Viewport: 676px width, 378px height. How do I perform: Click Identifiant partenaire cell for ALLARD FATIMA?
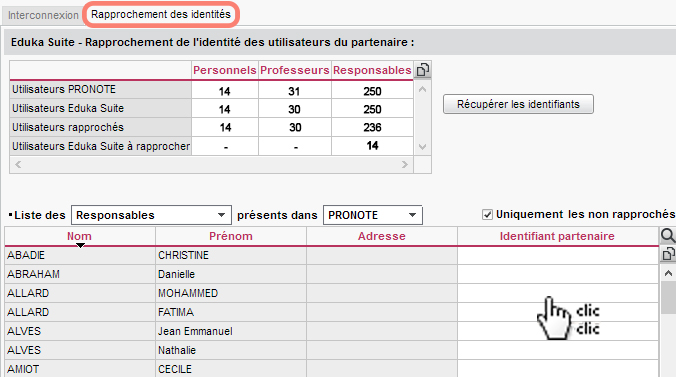click(558, 312)
